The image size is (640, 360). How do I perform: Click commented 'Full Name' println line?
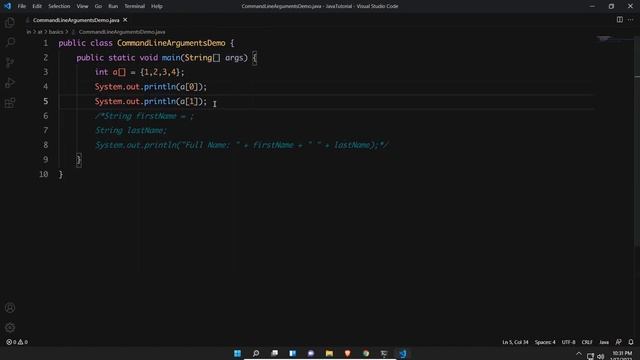242,145
